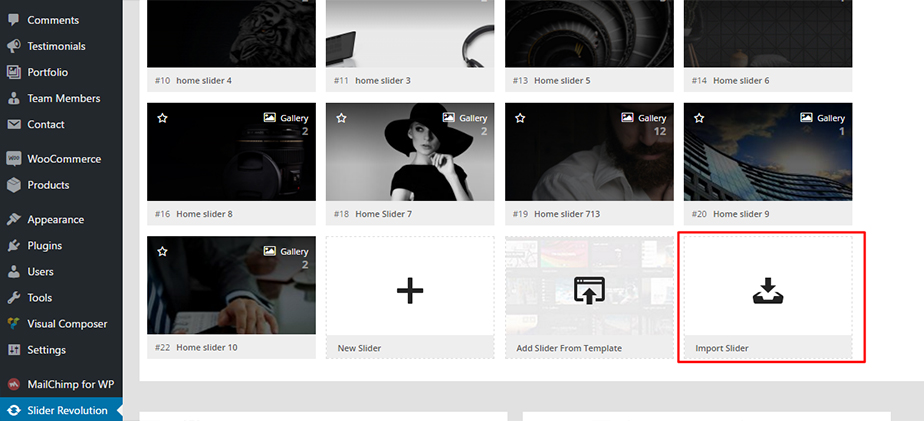Click the New Slider label

tap(361, 348)
